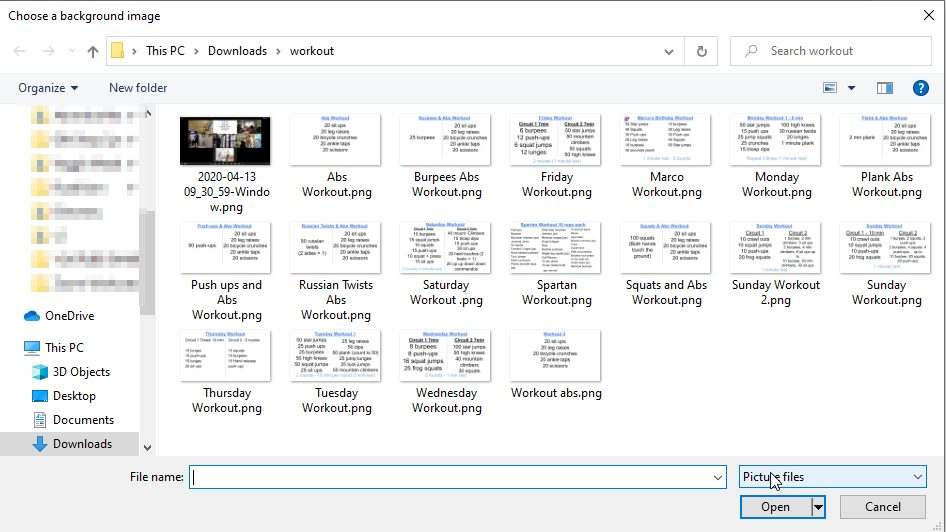Screen dimensions: 946x532
Task: Toggle the preview pane icon
Action: pos(884,88)
